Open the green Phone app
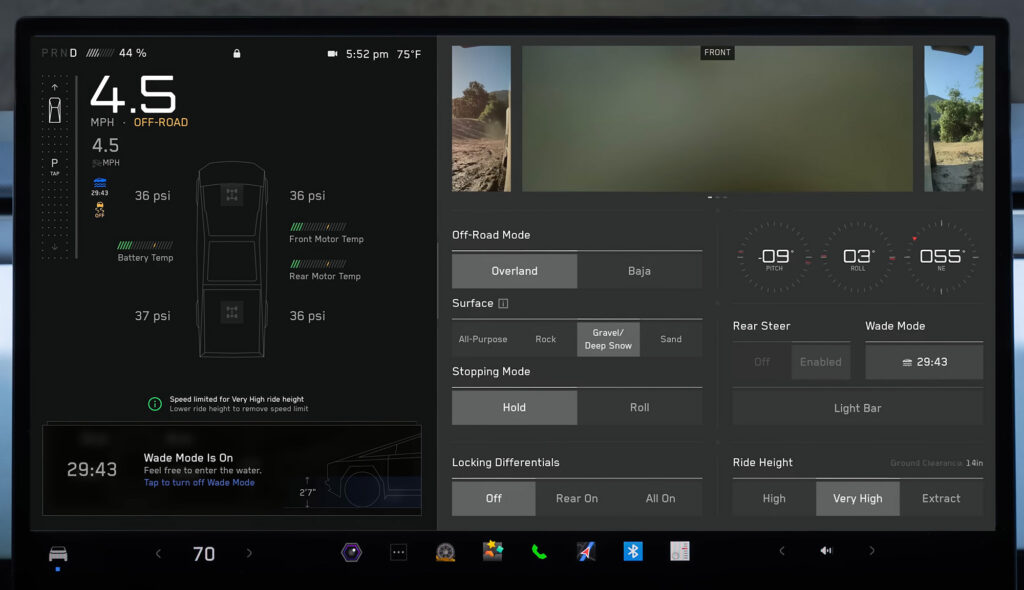1024x590 pixels. pos(539,552)
